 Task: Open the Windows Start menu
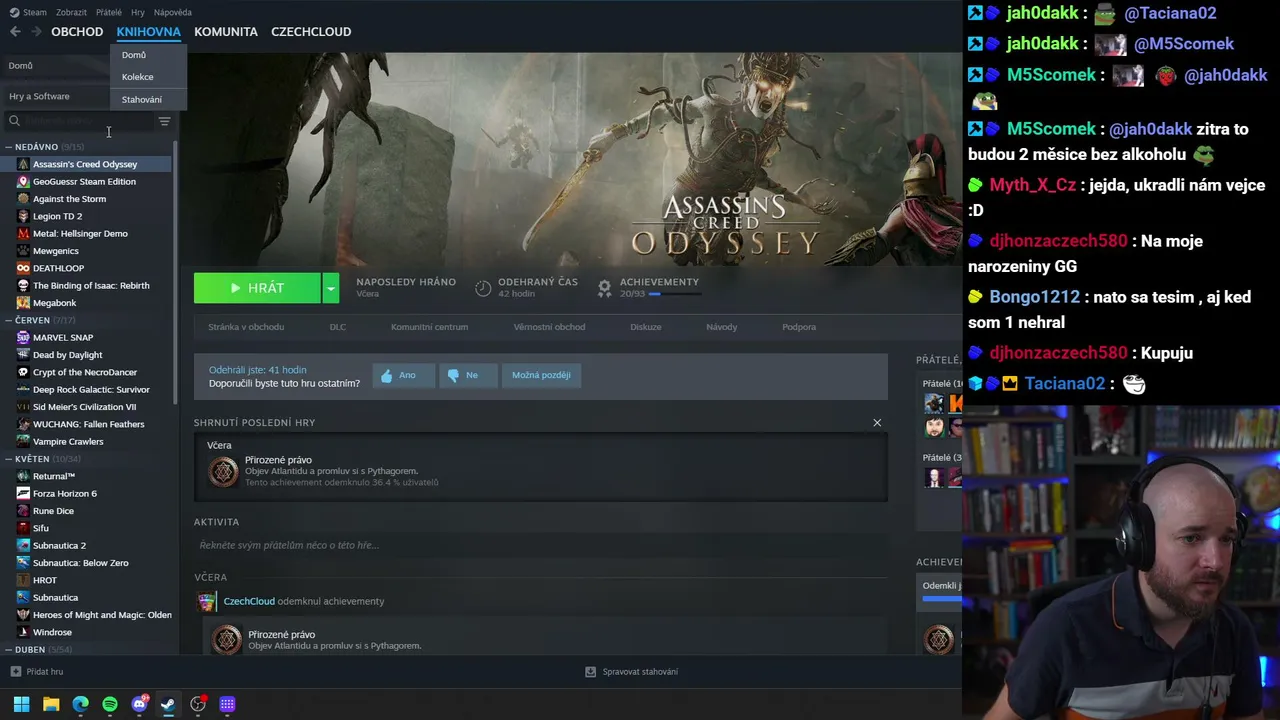21,704
